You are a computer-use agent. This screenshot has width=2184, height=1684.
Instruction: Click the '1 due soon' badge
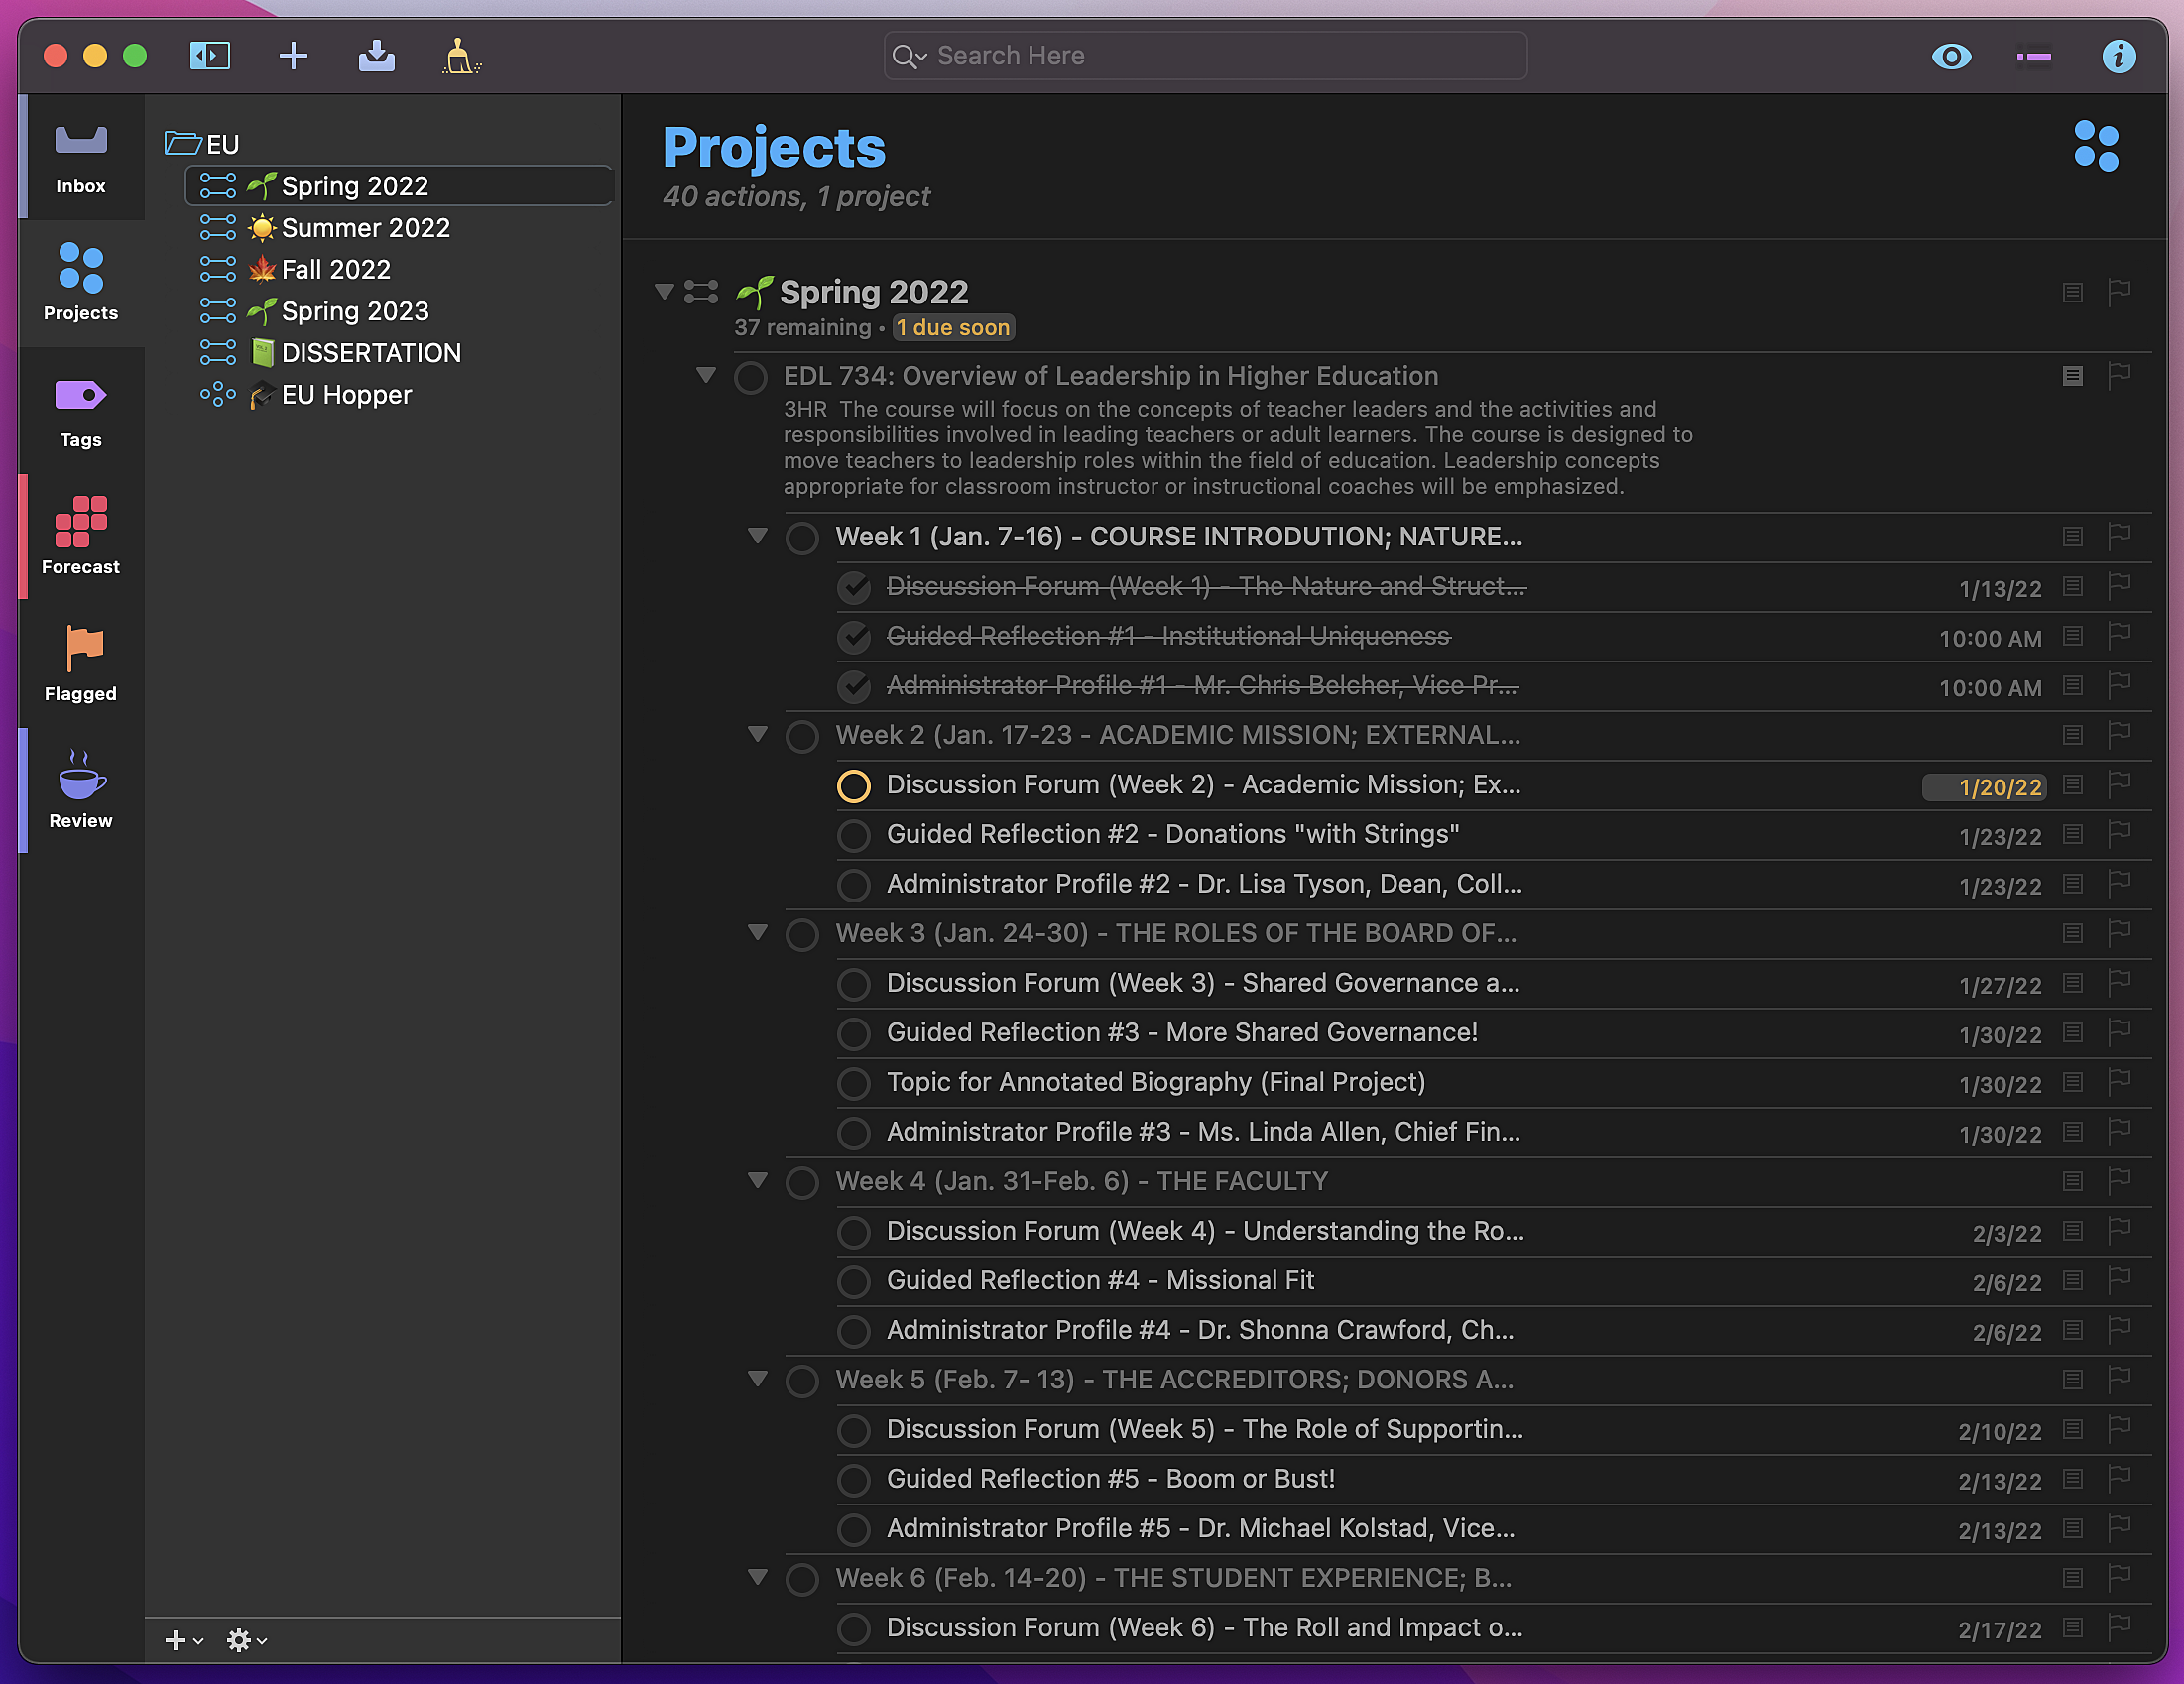[953, 328]
